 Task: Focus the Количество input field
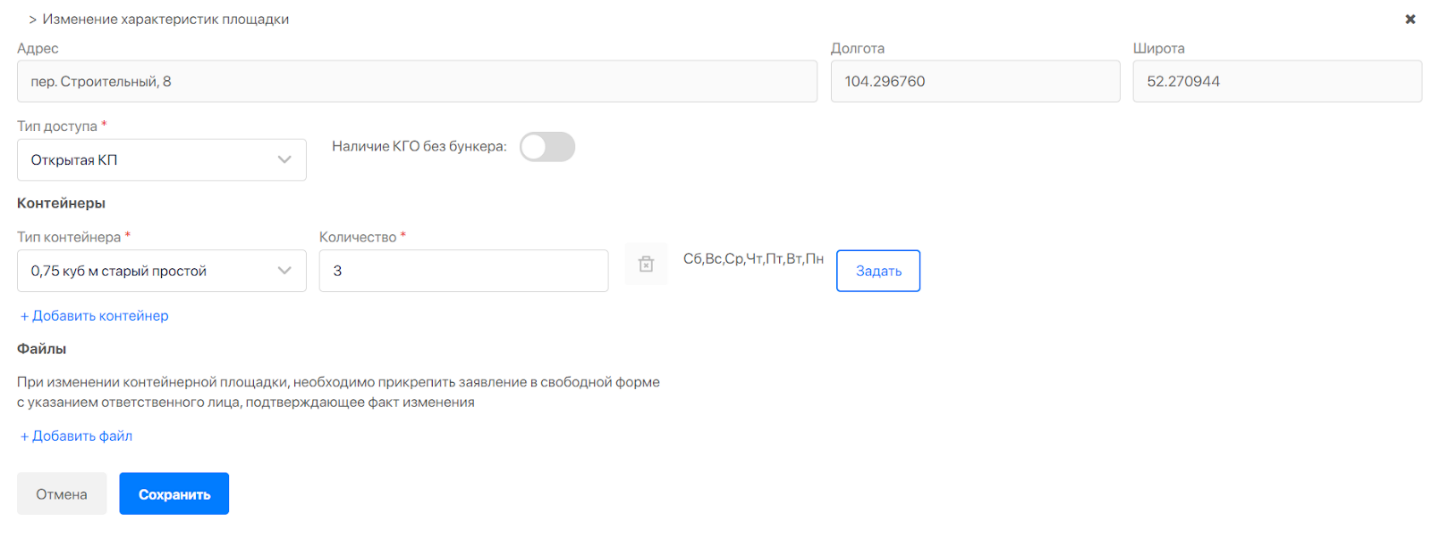pyautogui.click(x=463, y=271)
